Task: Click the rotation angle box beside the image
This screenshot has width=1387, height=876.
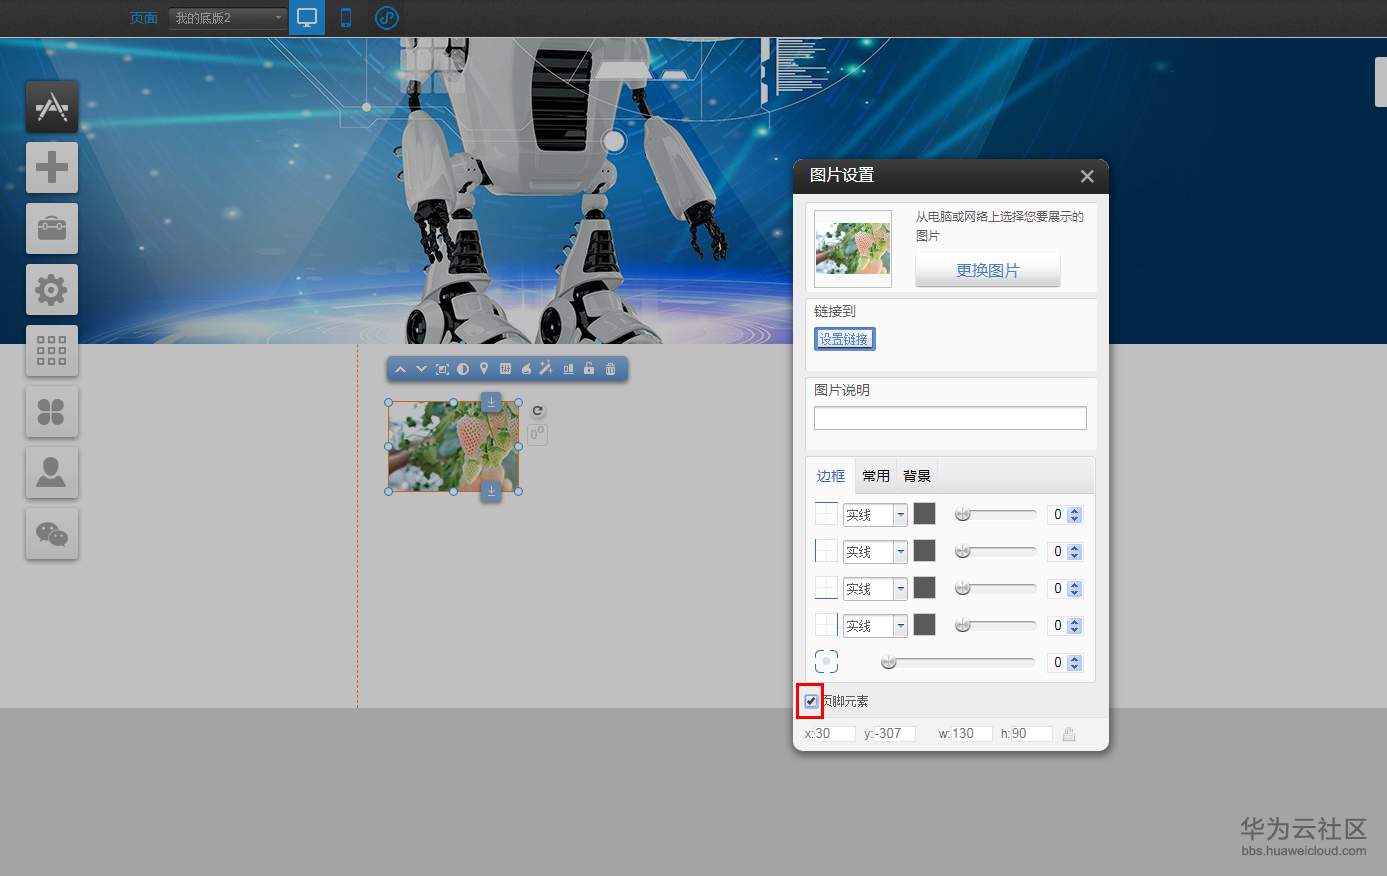Action: 537,434
